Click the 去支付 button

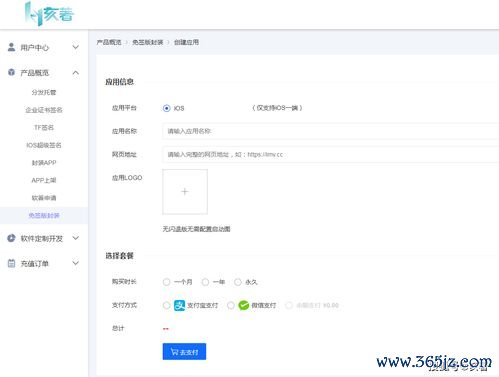[x=184, y=352]
